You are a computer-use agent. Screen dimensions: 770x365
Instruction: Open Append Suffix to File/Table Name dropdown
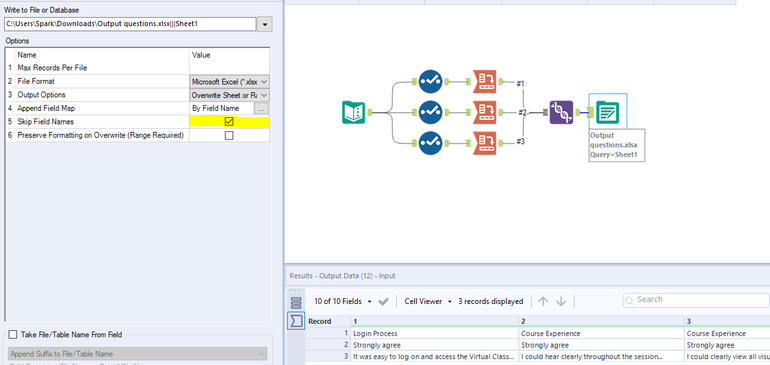click(x=138, y=354)
